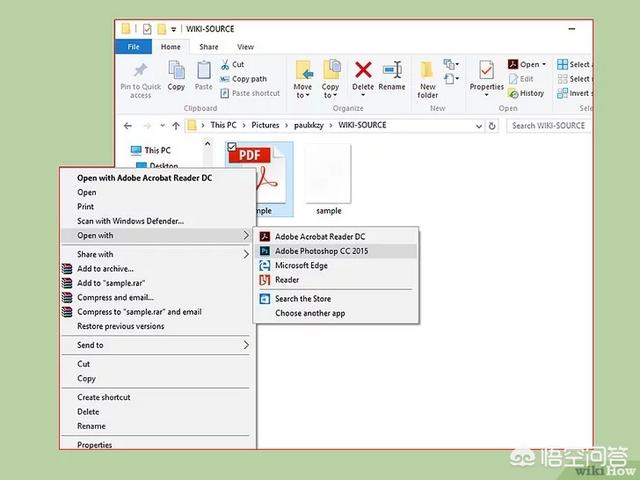Click the Back navigation arrow

[x=128, y=126]
